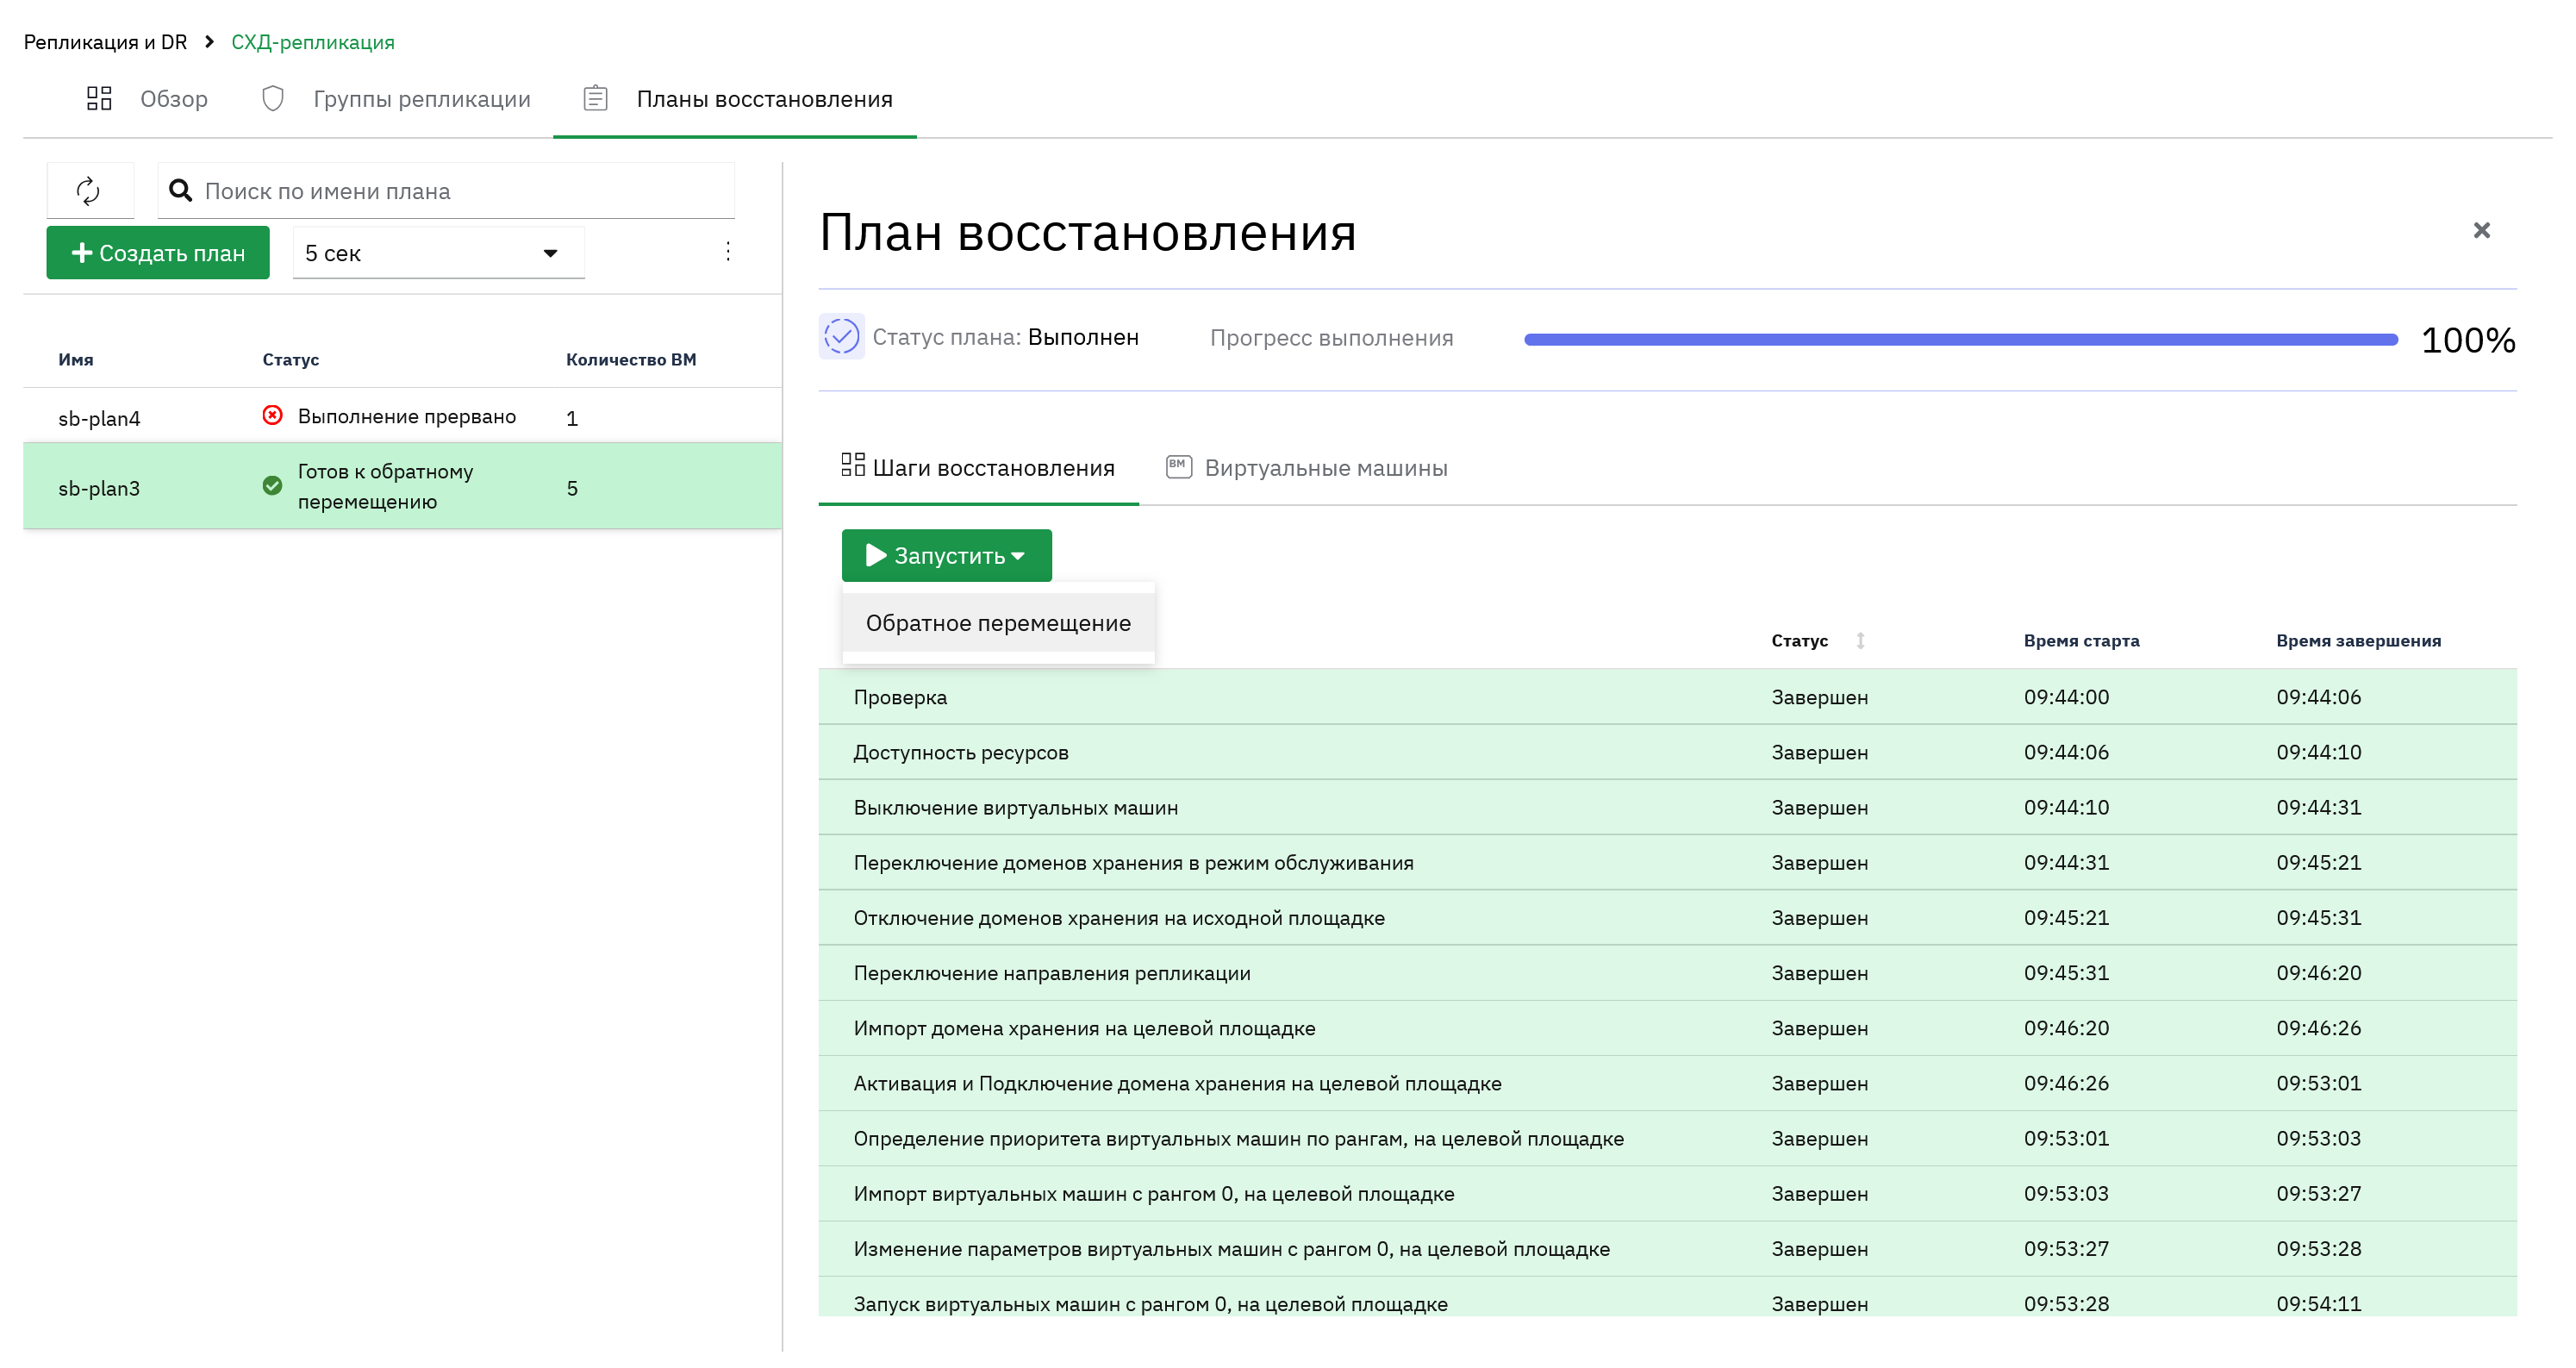Click Завершен status of Проверка row
Image resolution: width=2576 pixels, height=1368 pixels.
click(1819, 697)
